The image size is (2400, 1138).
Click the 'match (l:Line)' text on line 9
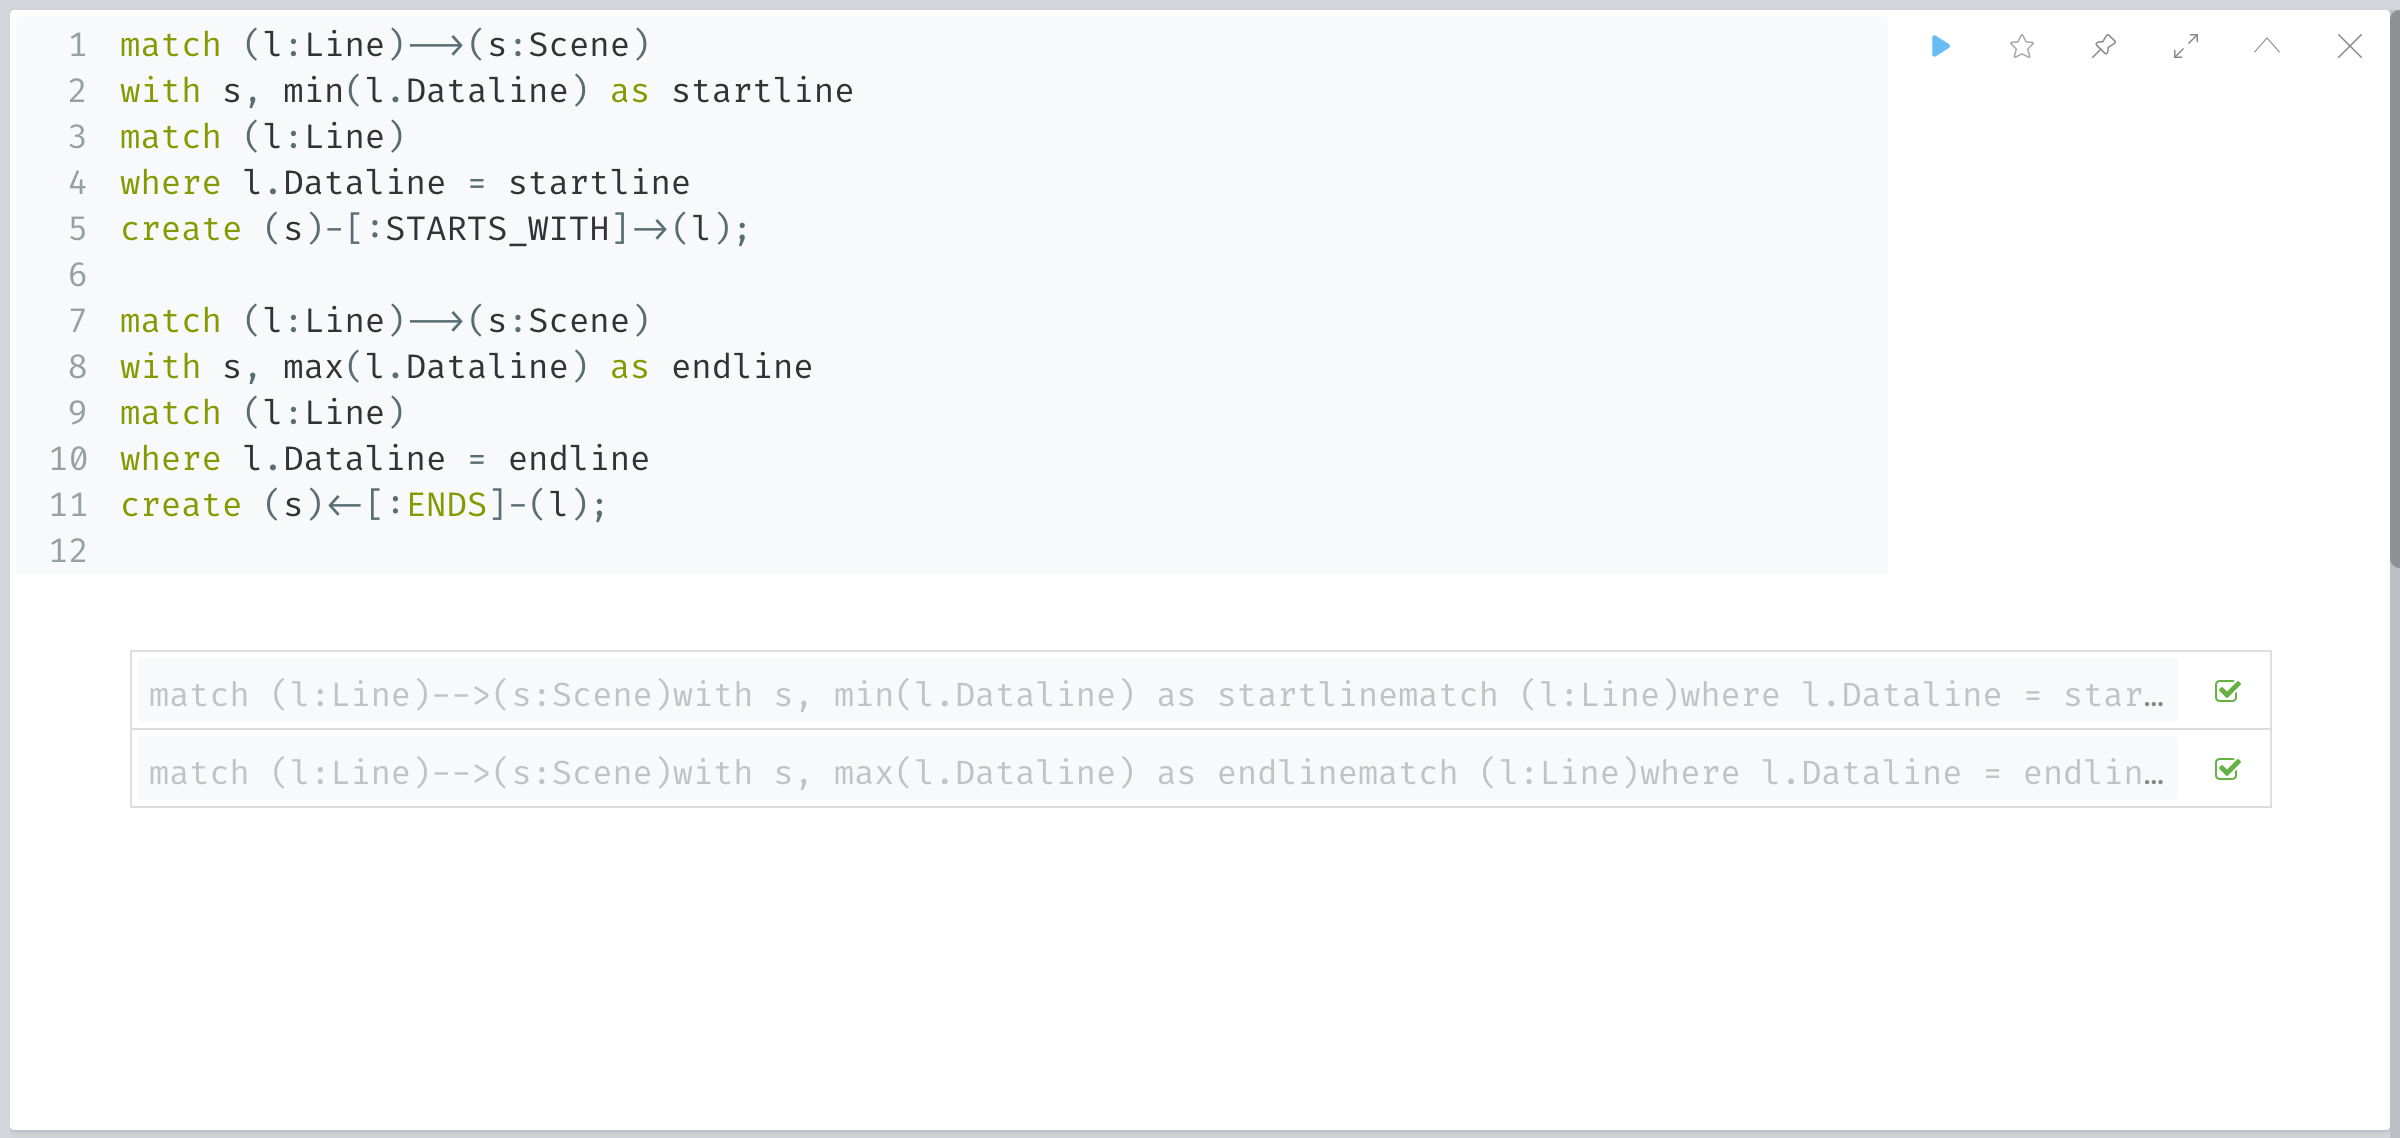(262, 413)
